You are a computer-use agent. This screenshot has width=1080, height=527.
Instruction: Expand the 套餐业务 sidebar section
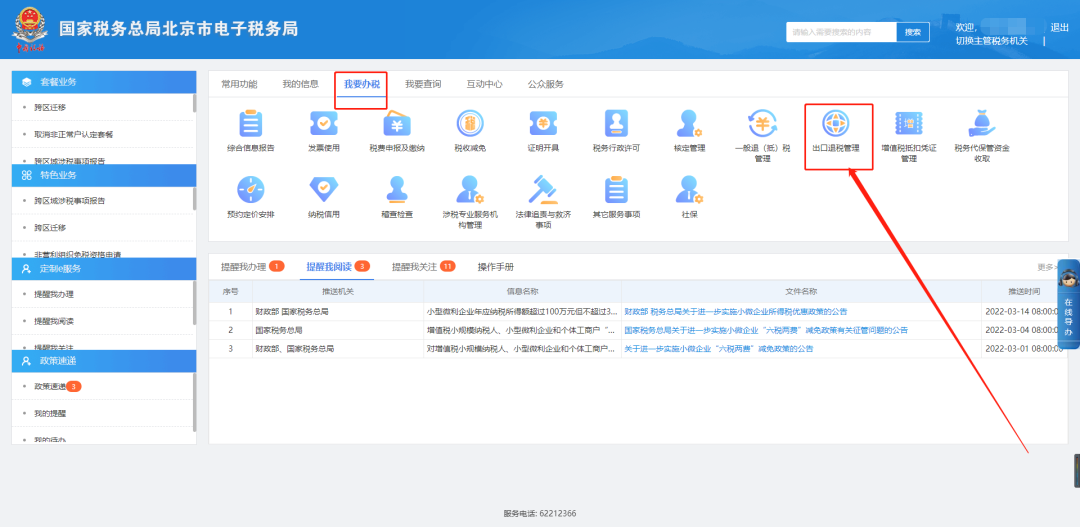[x=104, y=82]
